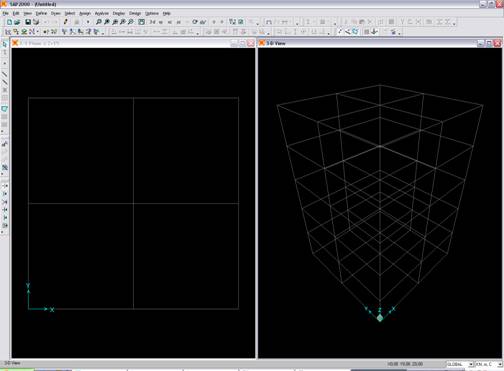504x371 pixels.
Task: Open the View menu
Action: click(x=28, y=13)
